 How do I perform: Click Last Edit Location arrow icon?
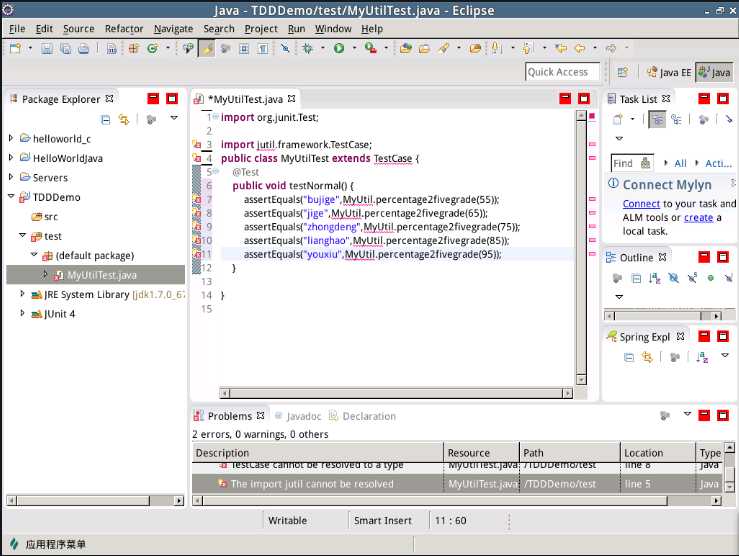tap(561, 48)
